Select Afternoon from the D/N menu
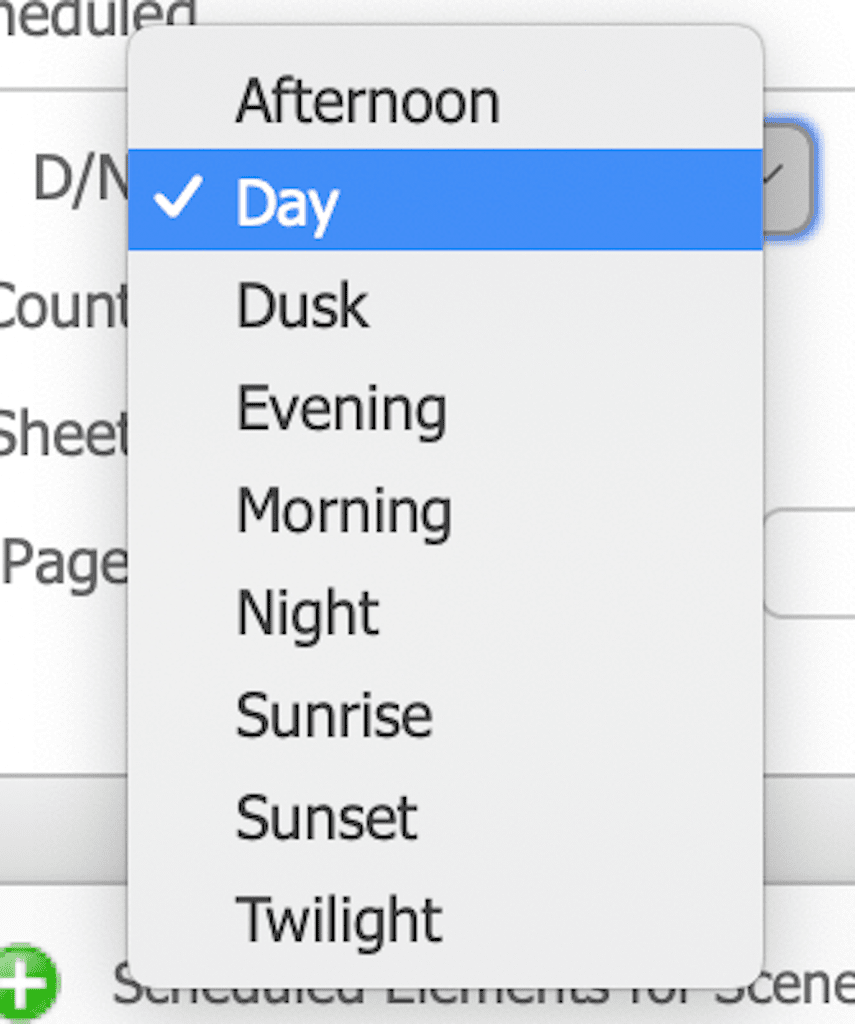 [x=367, y=102]
